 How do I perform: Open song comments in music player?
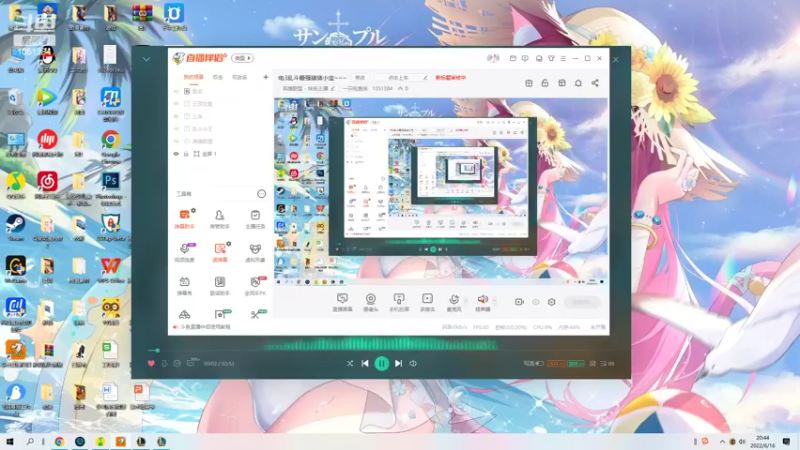[192, 363]
